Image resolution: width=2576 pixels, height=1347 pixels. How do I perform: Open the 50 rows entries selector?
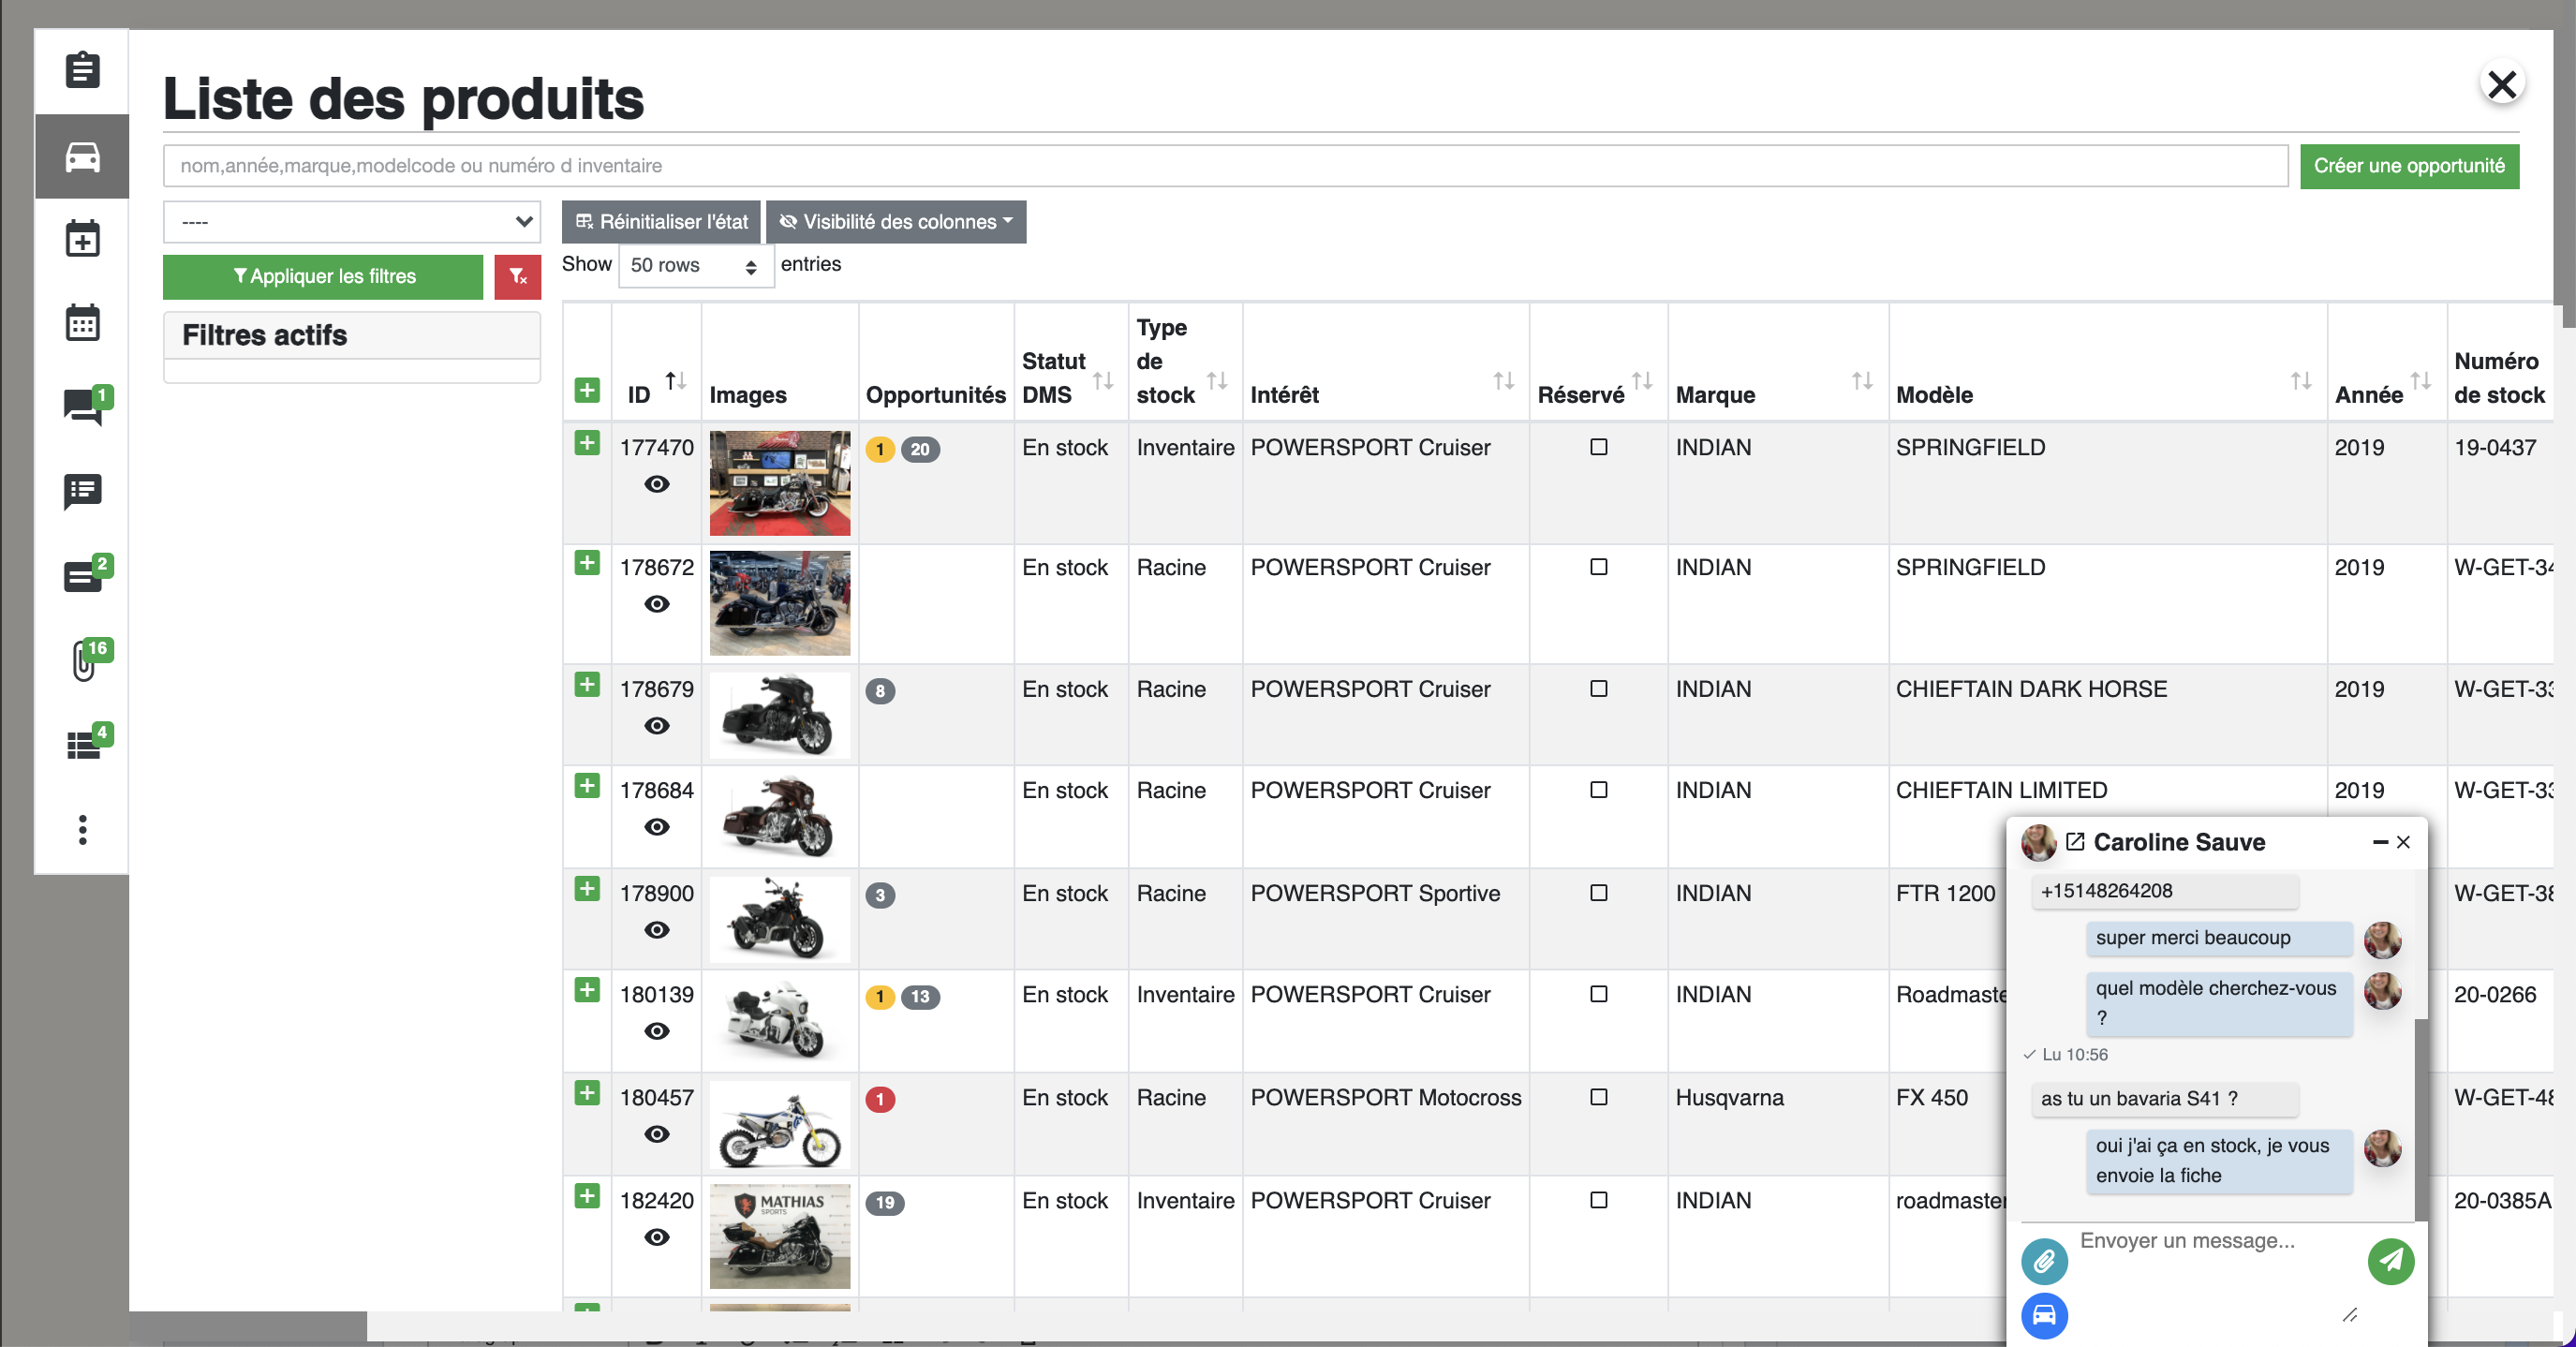pyautogui.click(x=695, y=266)
